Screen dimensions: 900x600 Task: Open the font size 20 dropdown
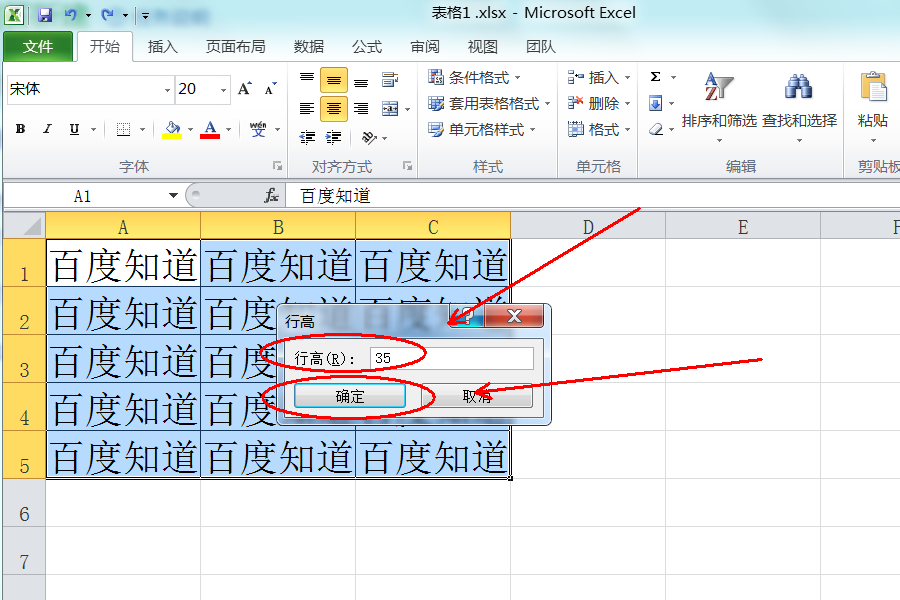[223, 90]
